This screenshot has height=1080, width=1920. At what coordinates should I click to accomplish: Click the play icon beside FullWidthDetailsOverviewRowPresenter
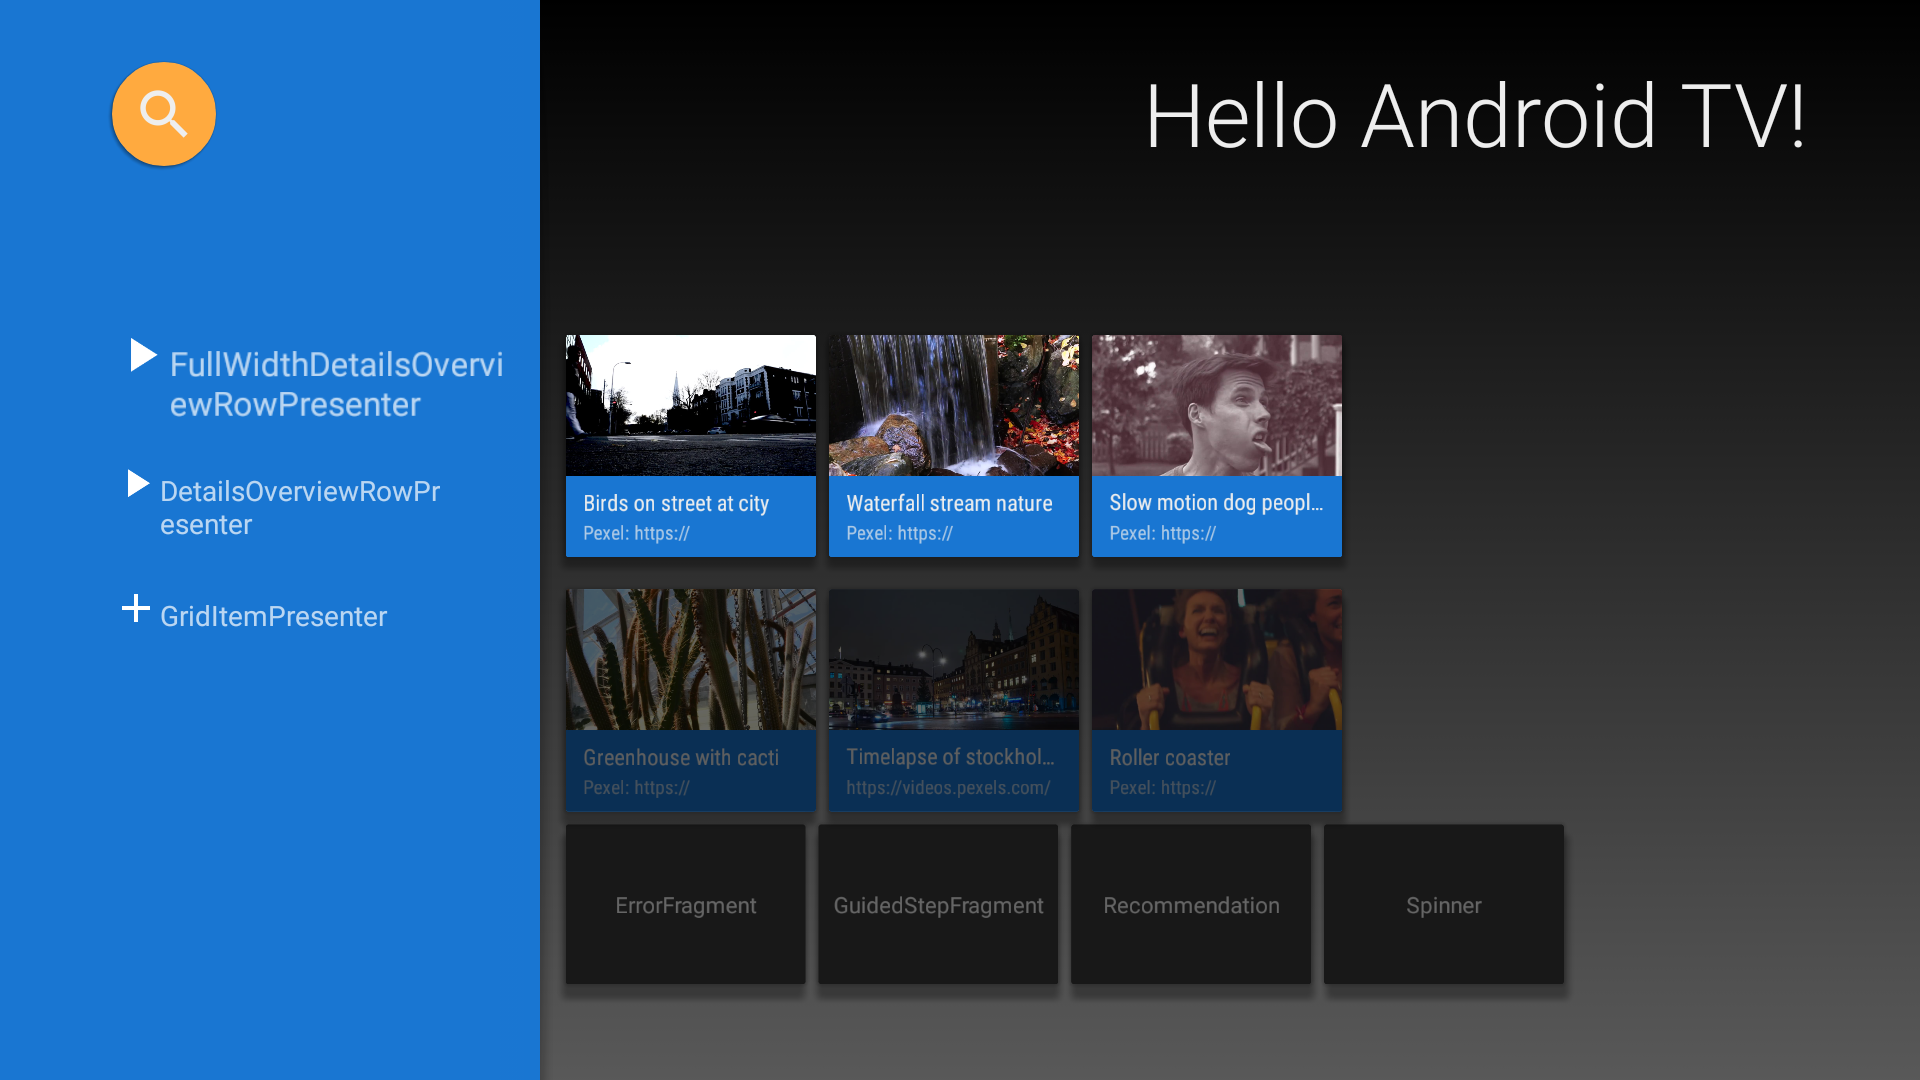tap(141, 356)
